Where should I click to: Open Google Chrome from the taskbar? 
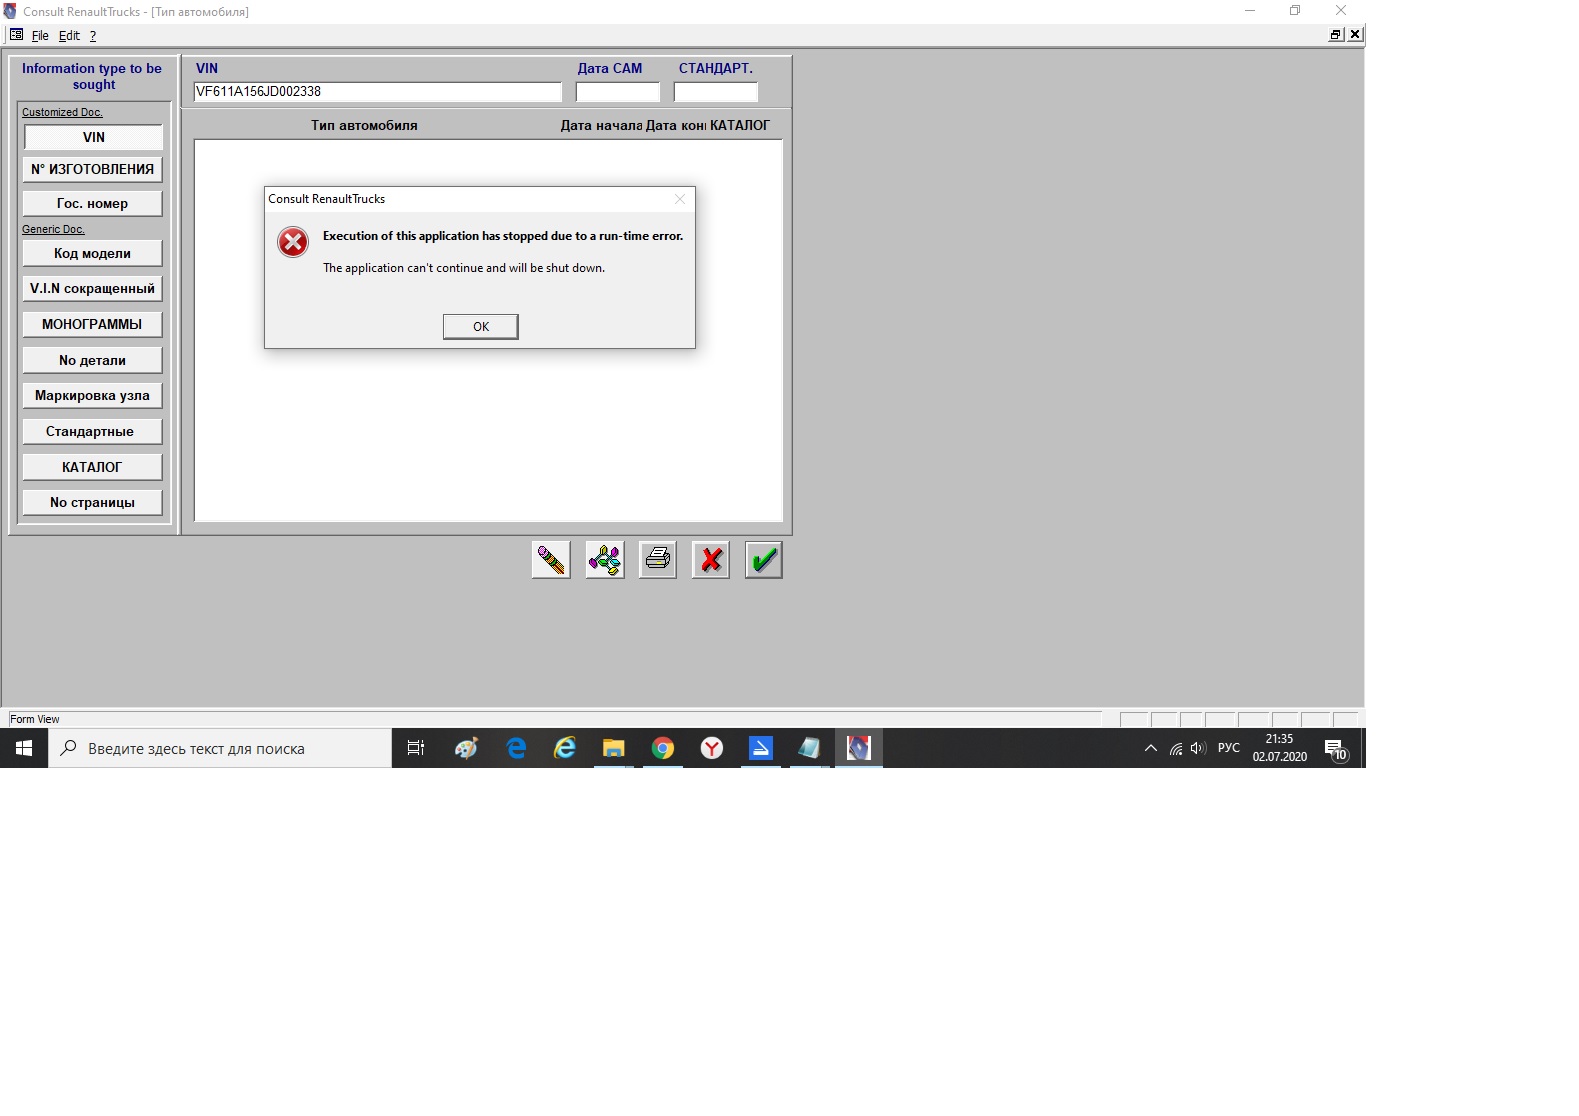662,748
